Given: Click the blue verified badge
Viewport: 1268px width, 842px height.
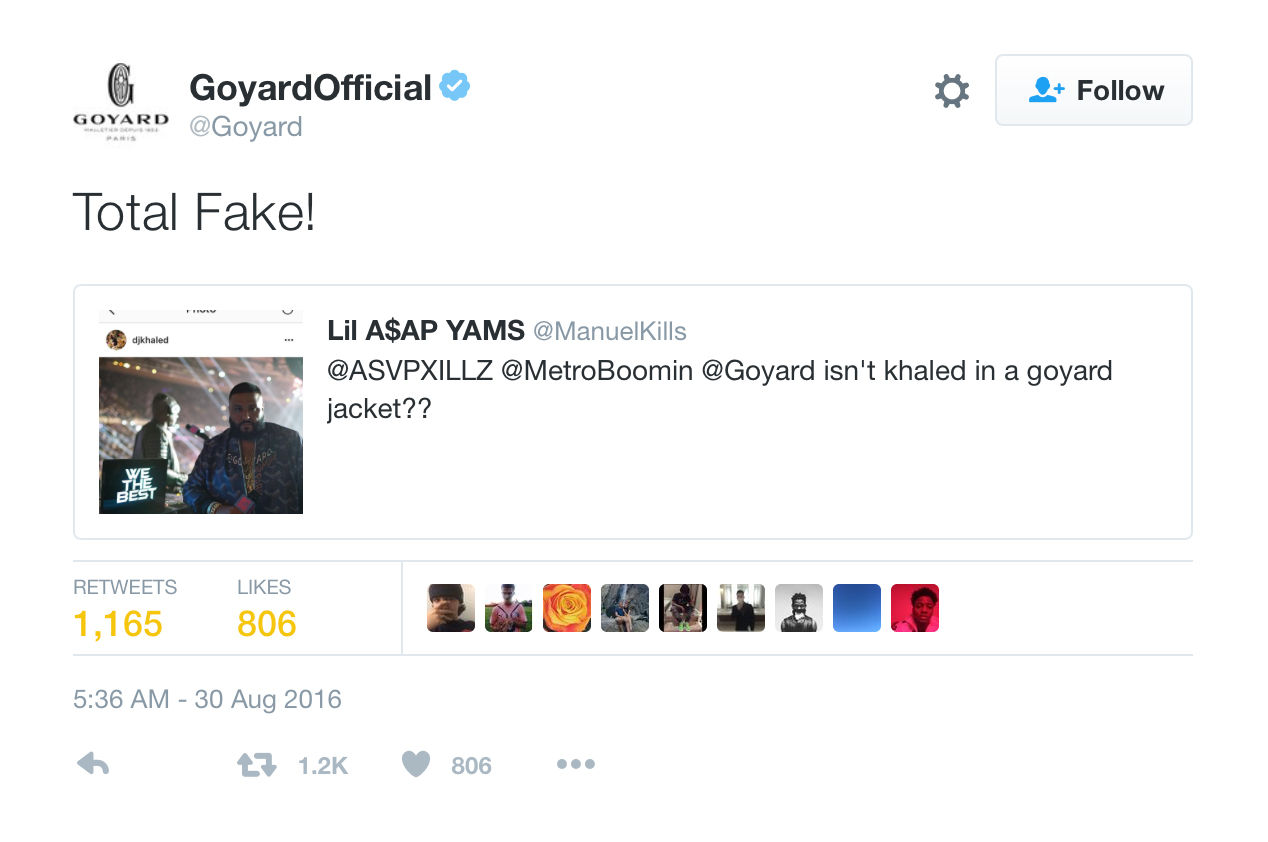Looking at the screenshot, I should tap(455, 87).
